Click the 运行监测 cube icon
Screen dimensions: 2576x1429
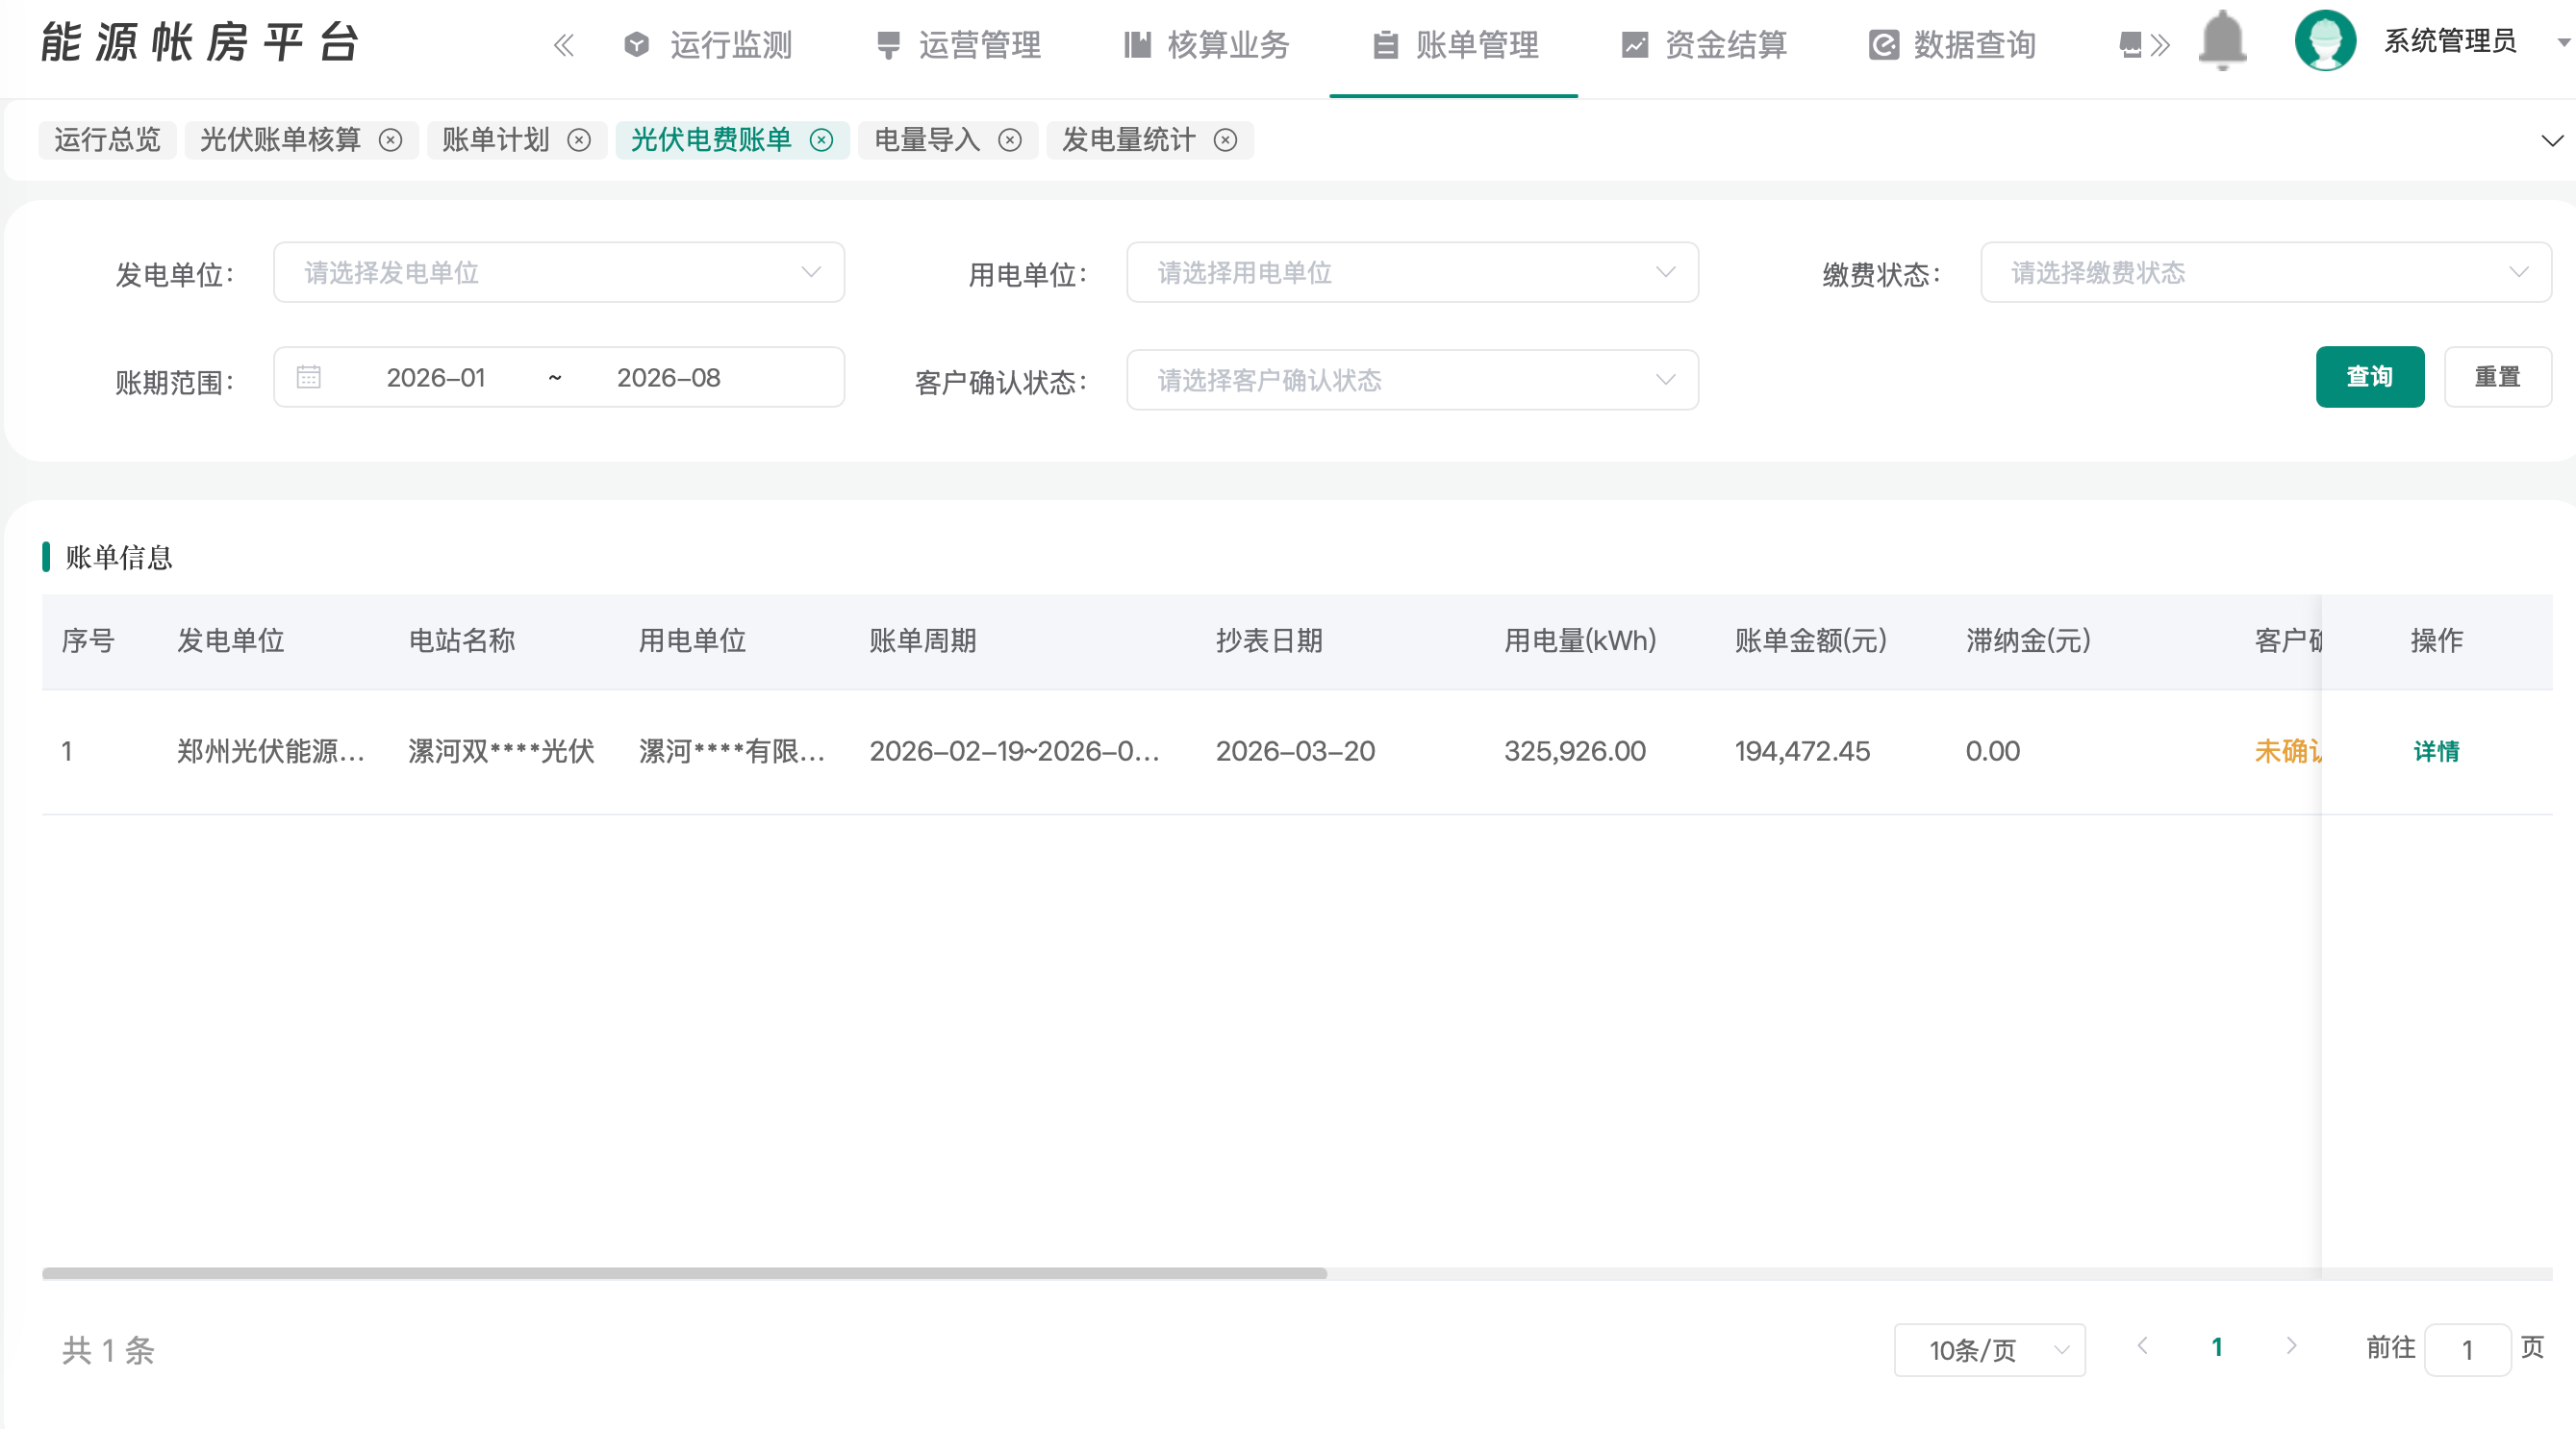[x=637, y=45]
